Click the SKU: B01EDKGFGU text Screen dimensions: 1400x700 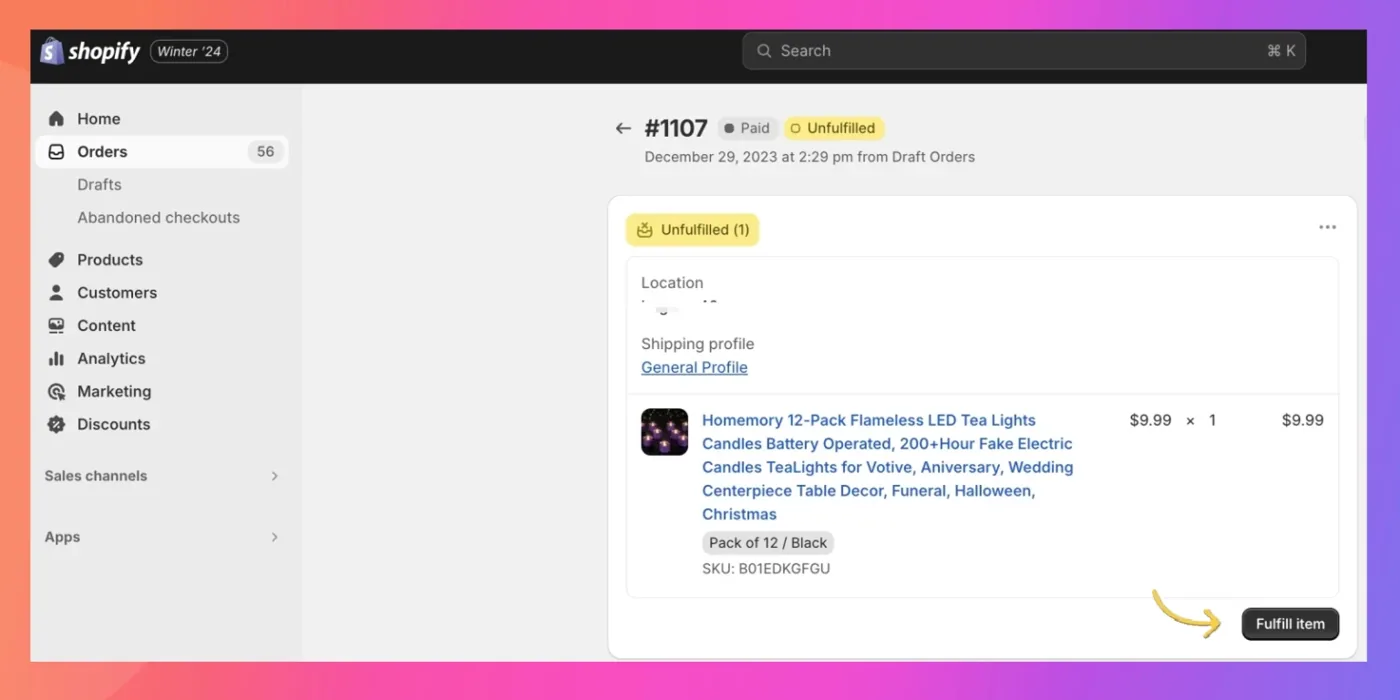coord(766,569)
